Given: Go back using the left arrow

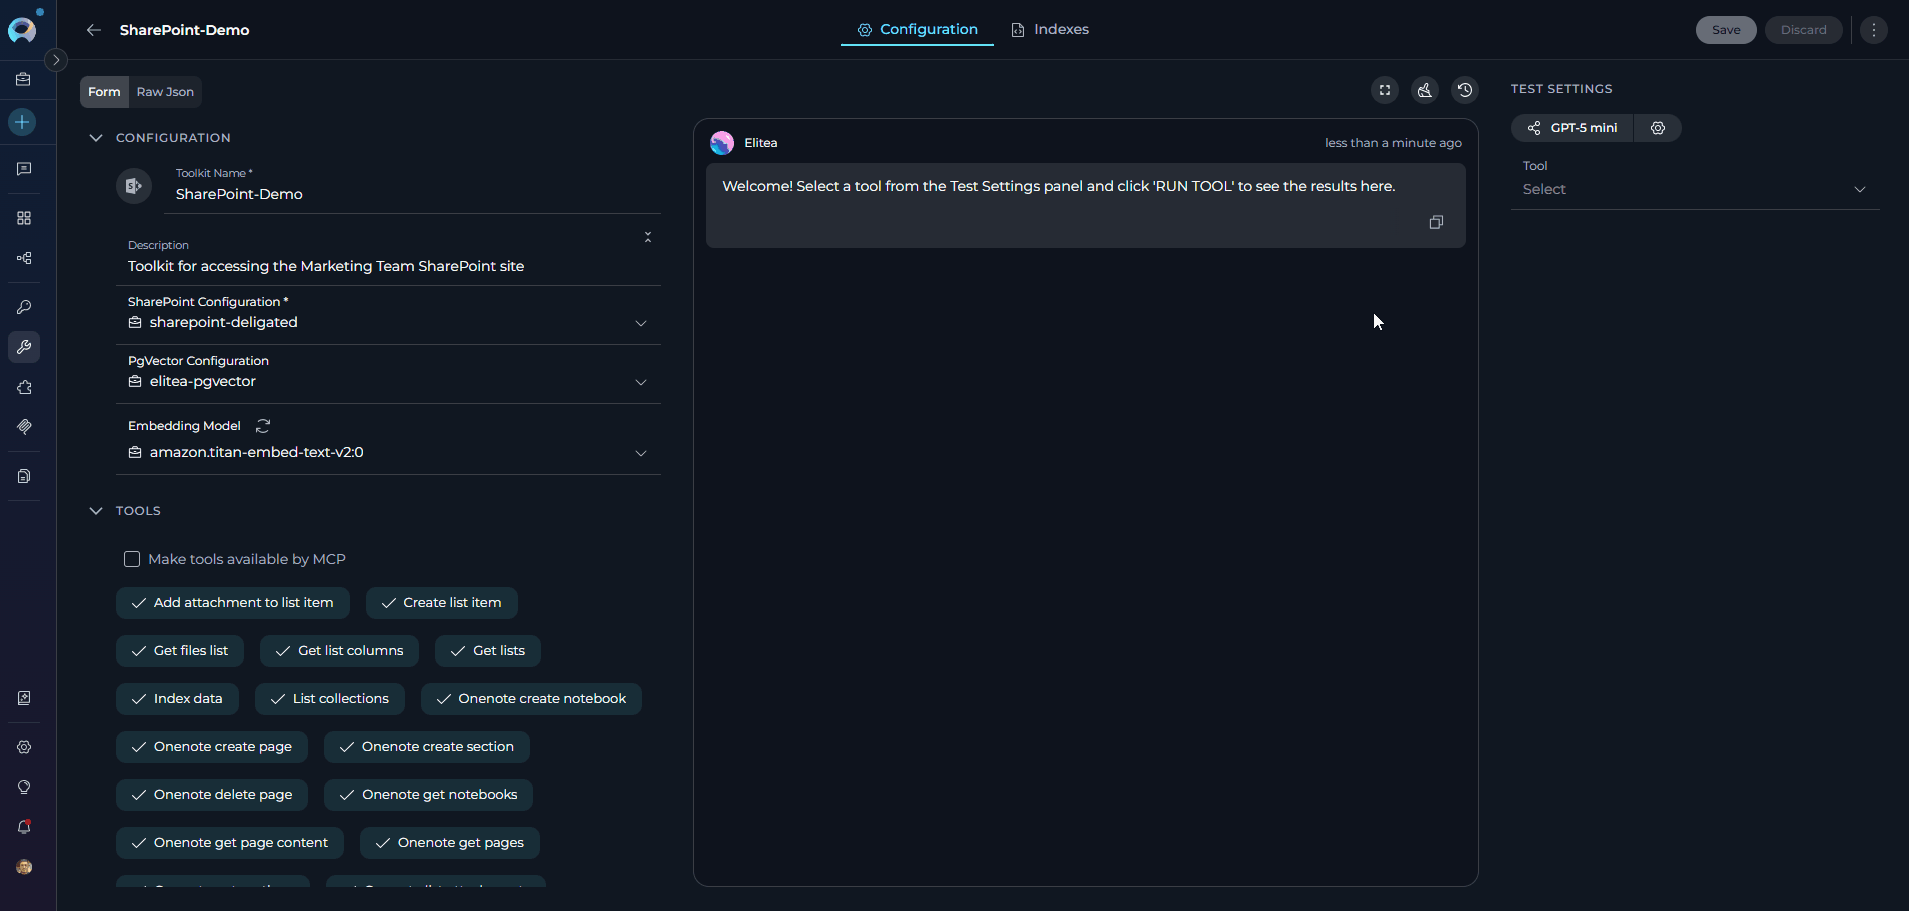Looking at the screenshot, I should tap(94, 30).
